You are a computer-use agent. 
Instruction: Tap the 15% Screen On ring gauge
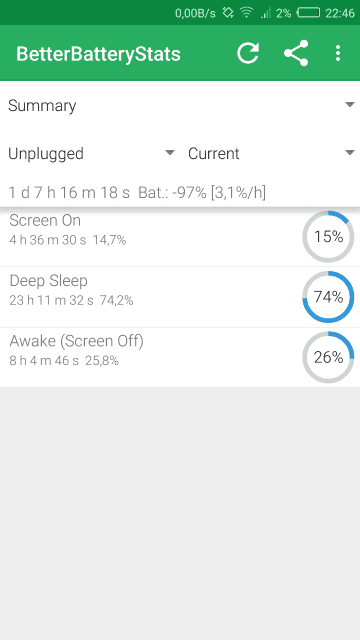click(x=328, y=236)
